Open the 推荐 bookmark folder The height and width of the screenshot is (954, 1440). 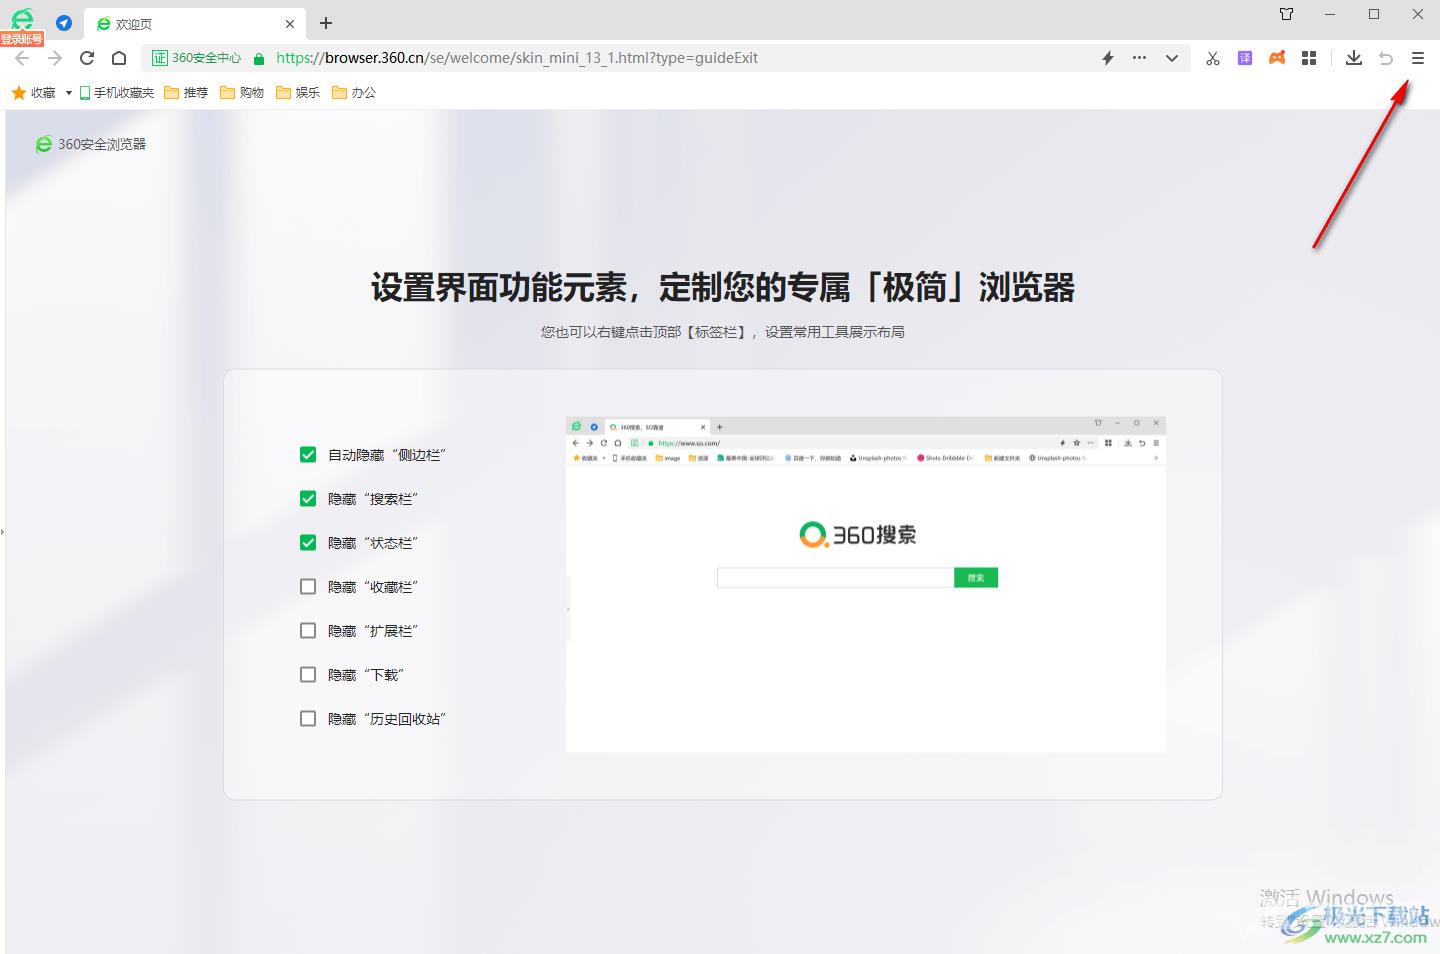[186, 92]
